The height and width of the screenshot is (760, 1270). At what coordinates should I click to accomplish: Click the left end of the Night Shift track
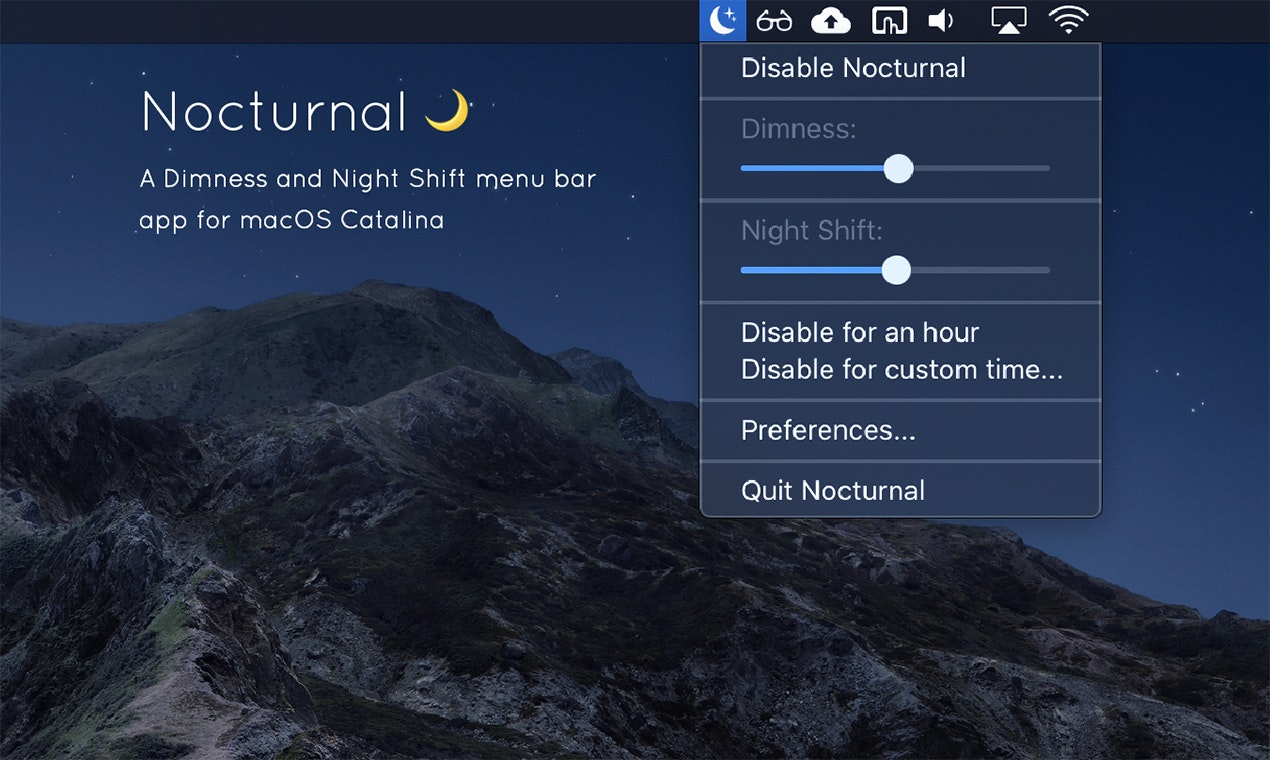pyautogui.click(x=743, y=271)
